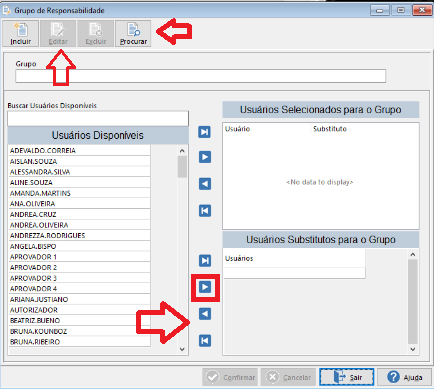Image resolution: width=434 pixels, height=390 pixels.
Task: Click the Cancelar button
Action: [288, 377]
